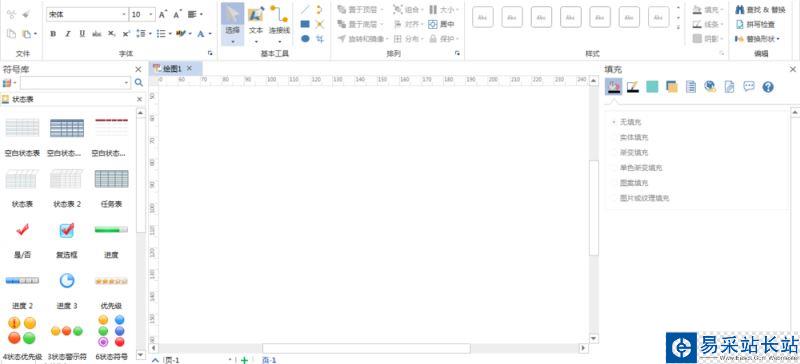This screenshot has height=364, width=800.
Task: Click the format painter brush icon
Action: 26,14
